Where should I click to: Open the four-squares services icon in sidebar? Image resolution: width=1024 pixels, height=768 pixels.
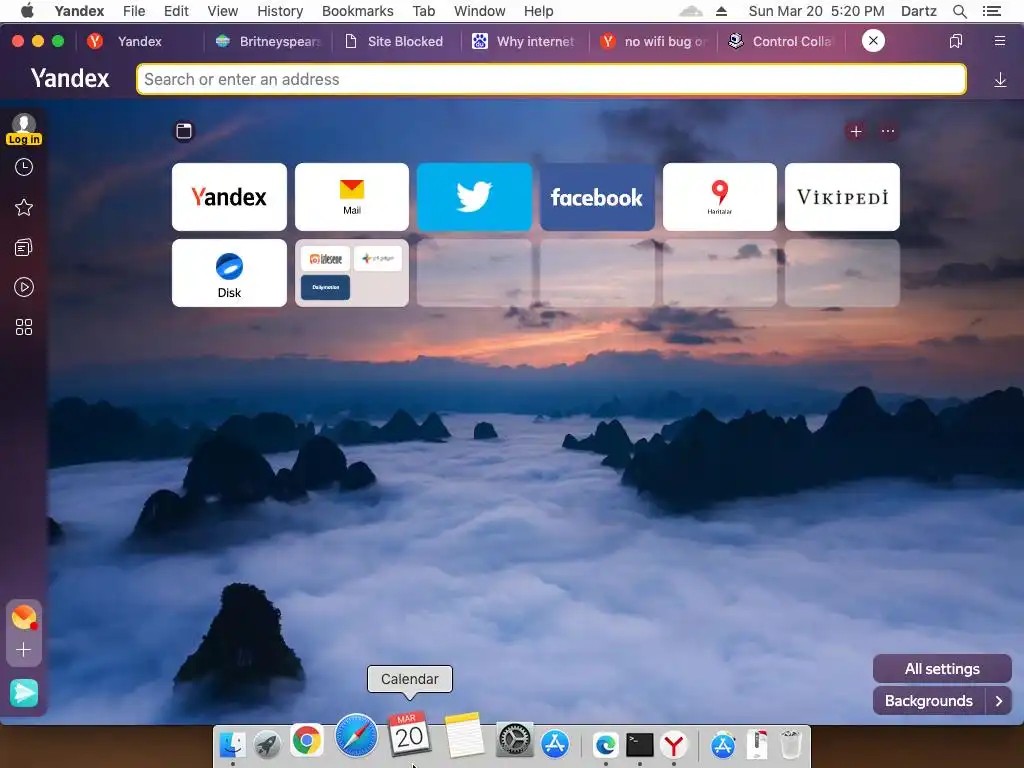click(24, 327)
